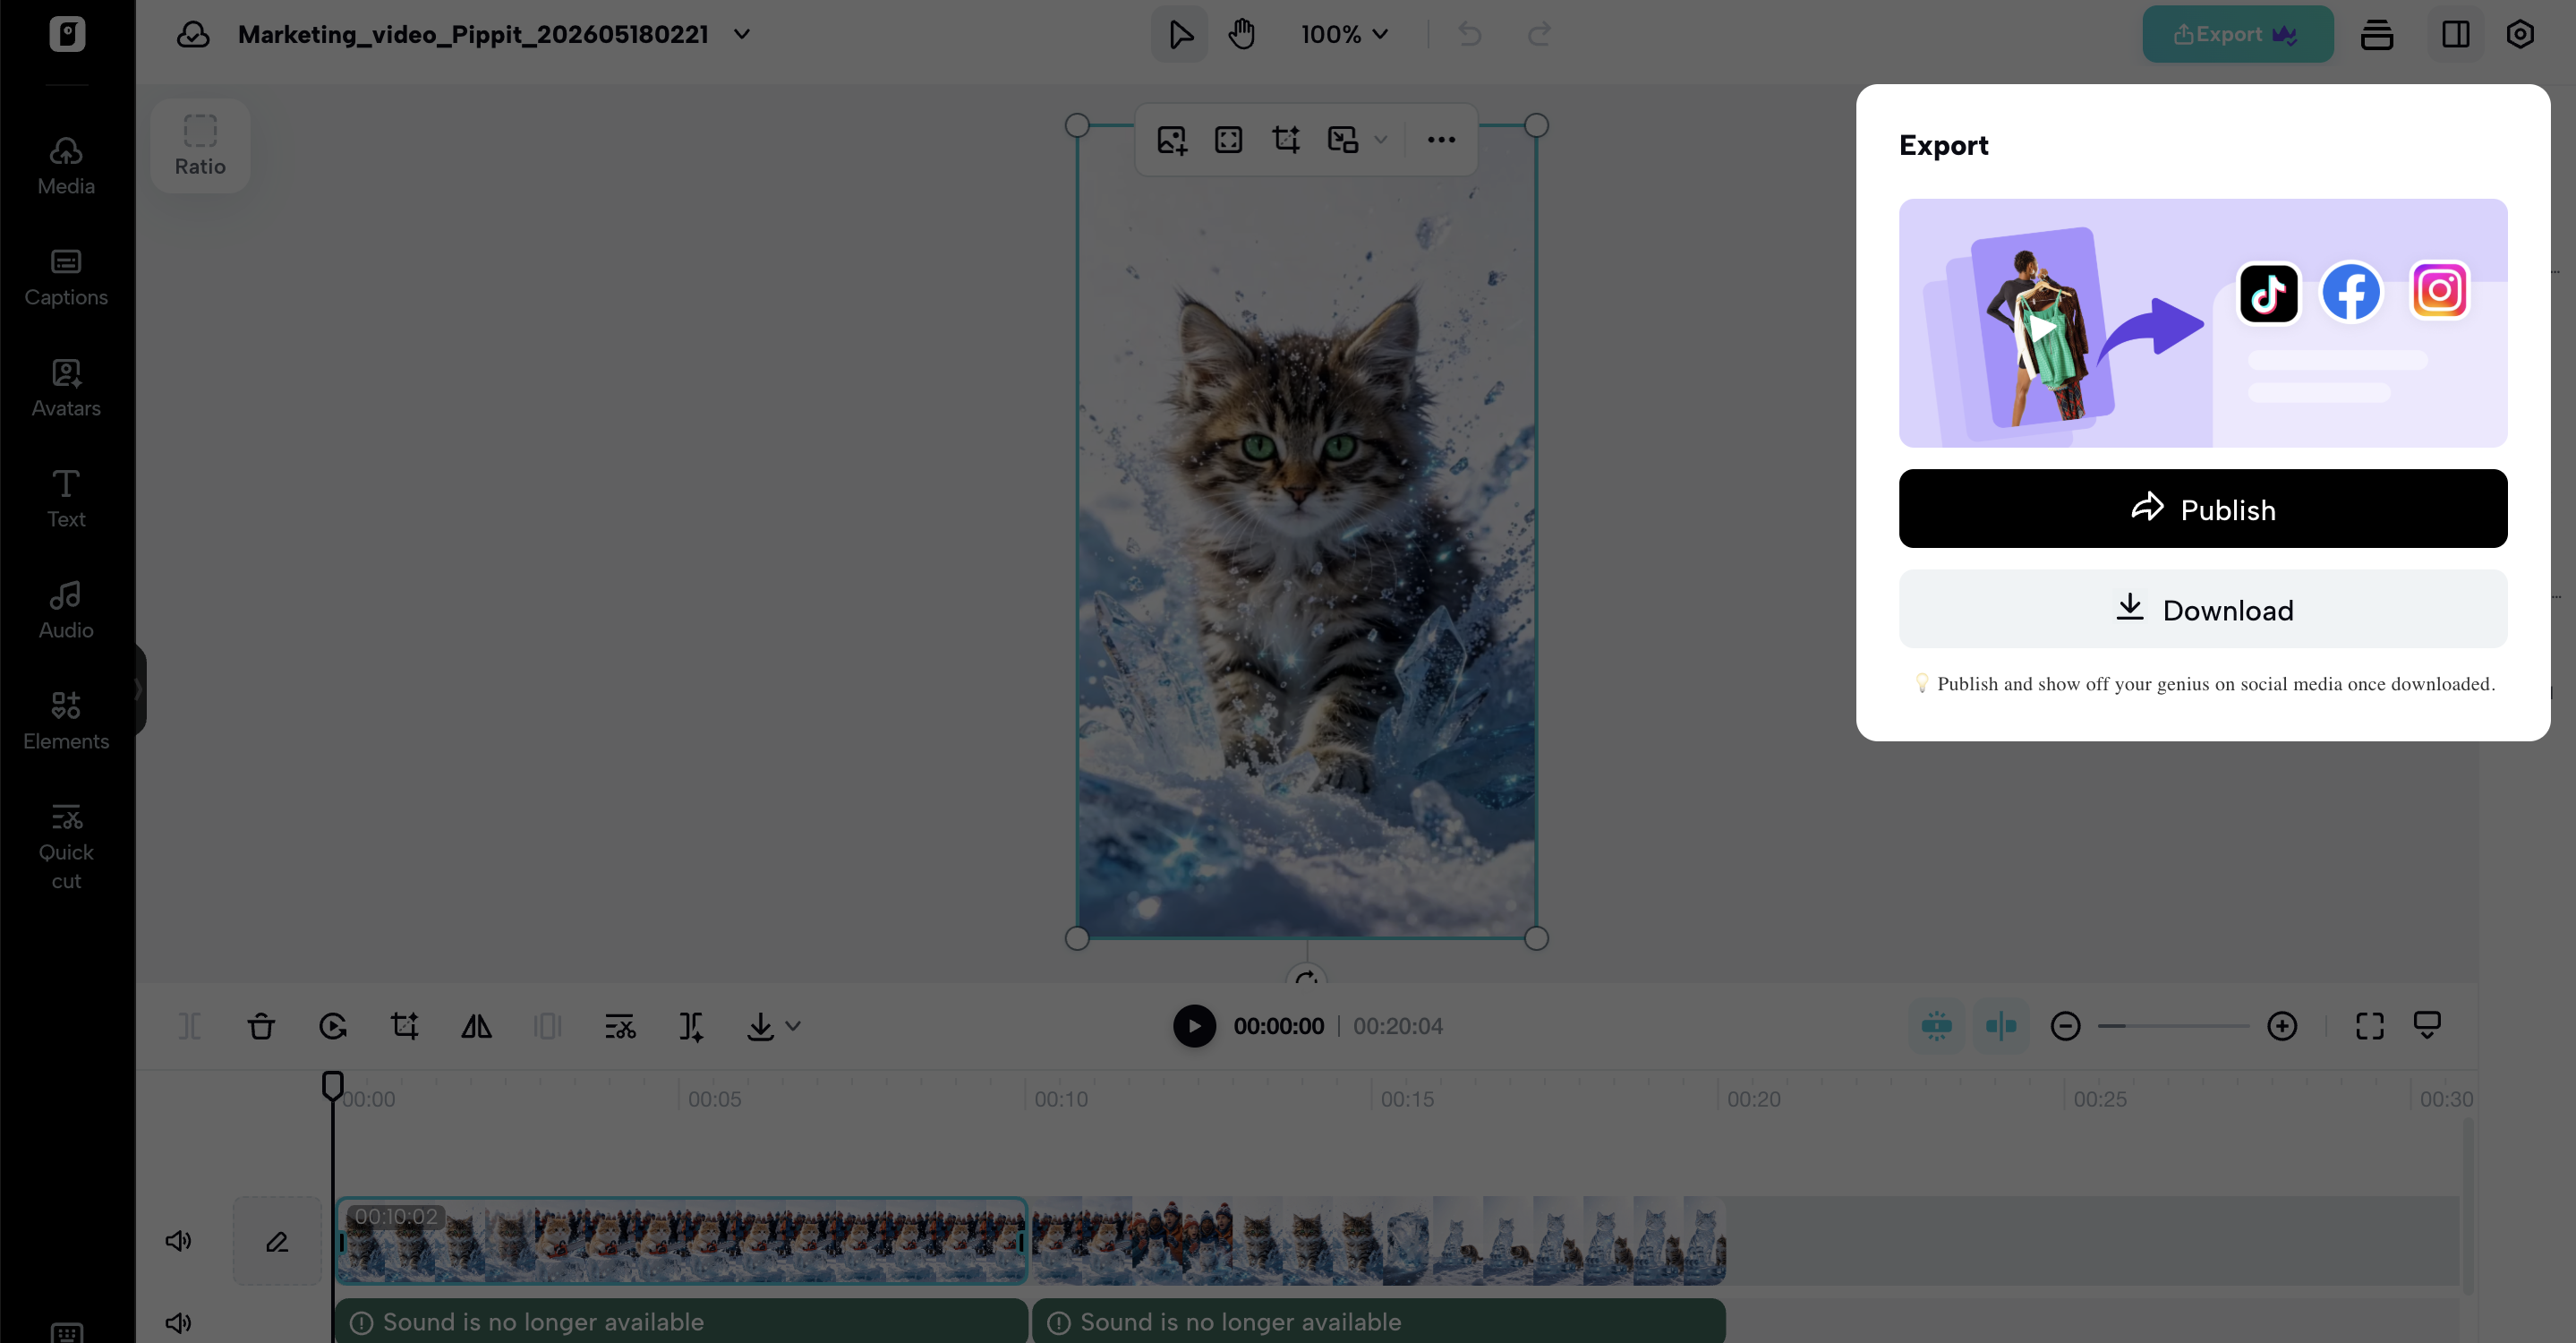
Task: Open the Ratio selector
Action: coord(200,146)
